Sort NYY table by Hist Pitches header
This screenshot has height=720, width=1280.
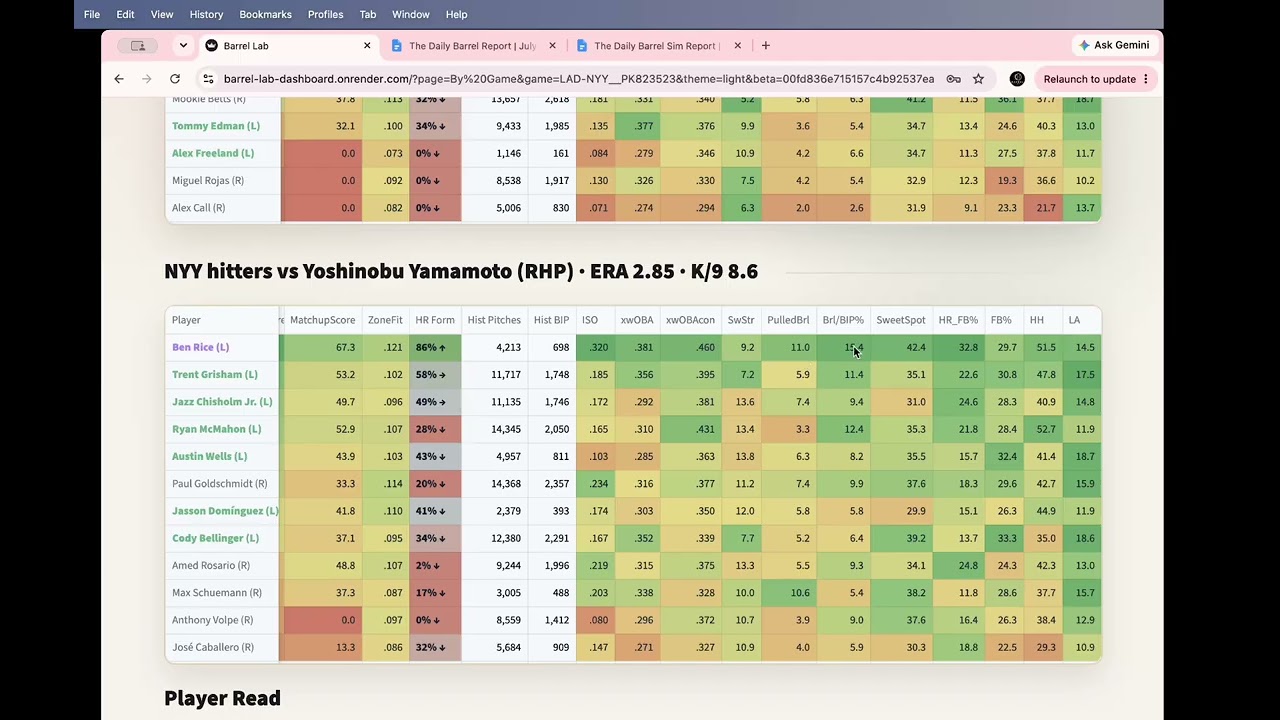494,320
